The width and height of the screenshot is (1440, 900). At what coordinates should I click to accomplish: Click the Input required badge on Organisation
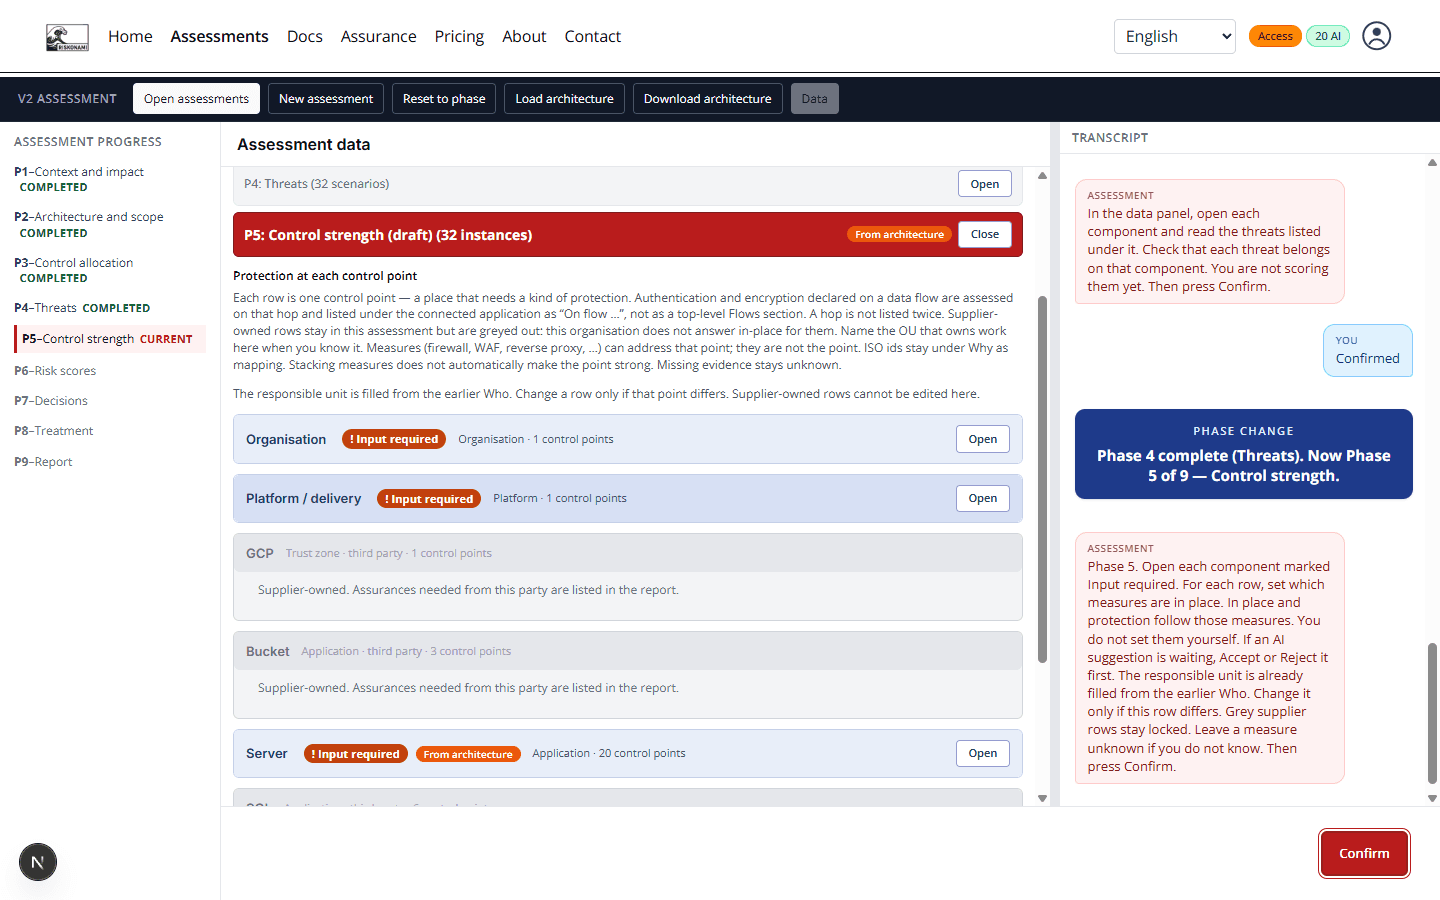[394, 439]
